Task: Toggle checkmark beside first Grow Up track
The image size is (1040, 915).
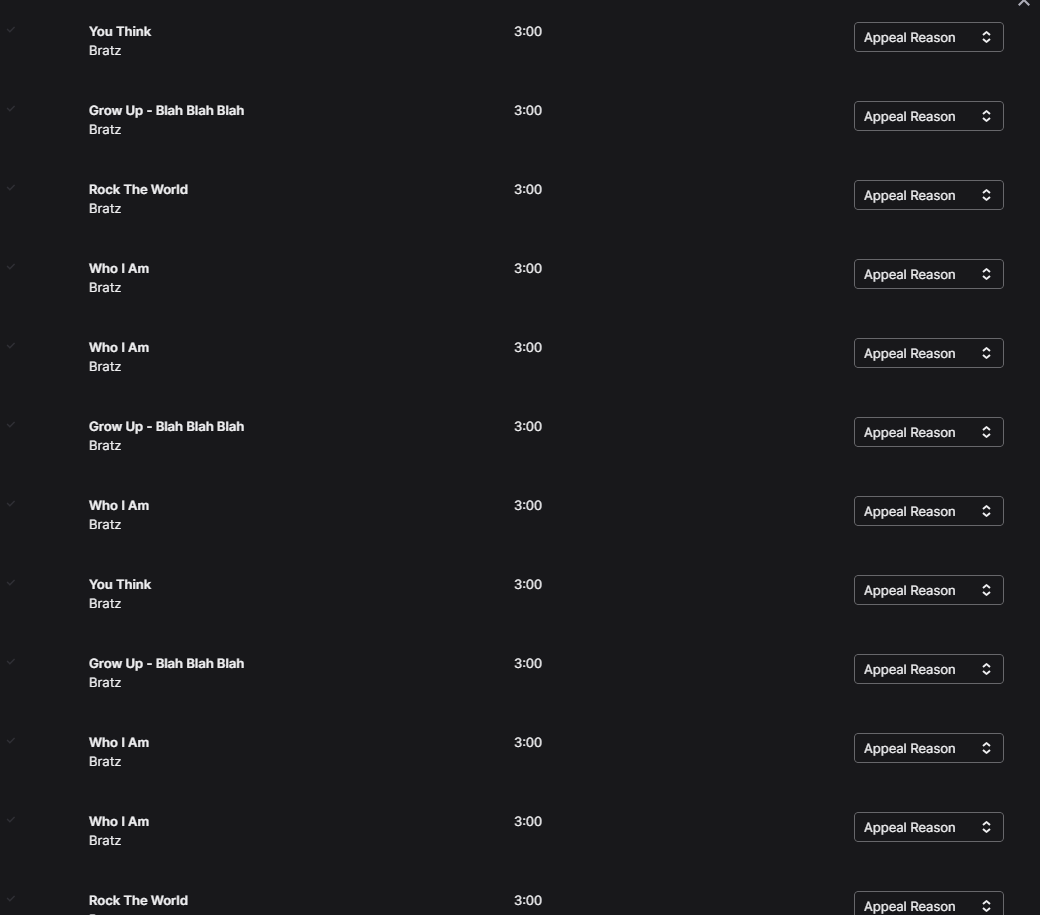Action: coord(11,109)
